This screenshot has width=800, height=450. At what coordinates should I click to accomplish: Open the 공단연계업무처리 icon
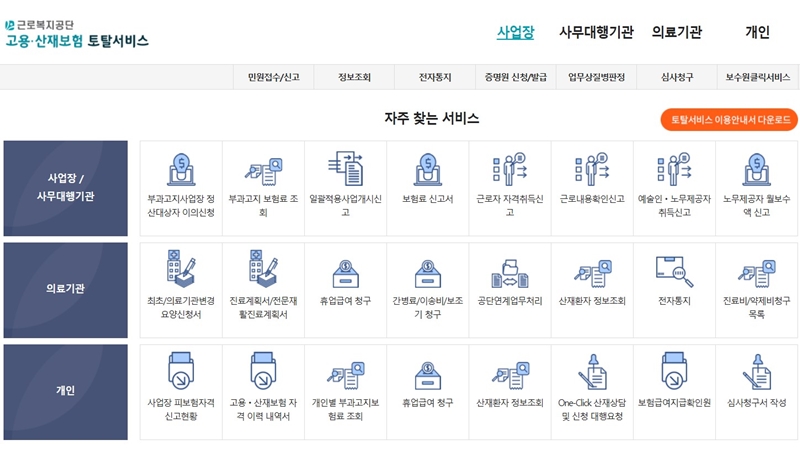(510, 274)
